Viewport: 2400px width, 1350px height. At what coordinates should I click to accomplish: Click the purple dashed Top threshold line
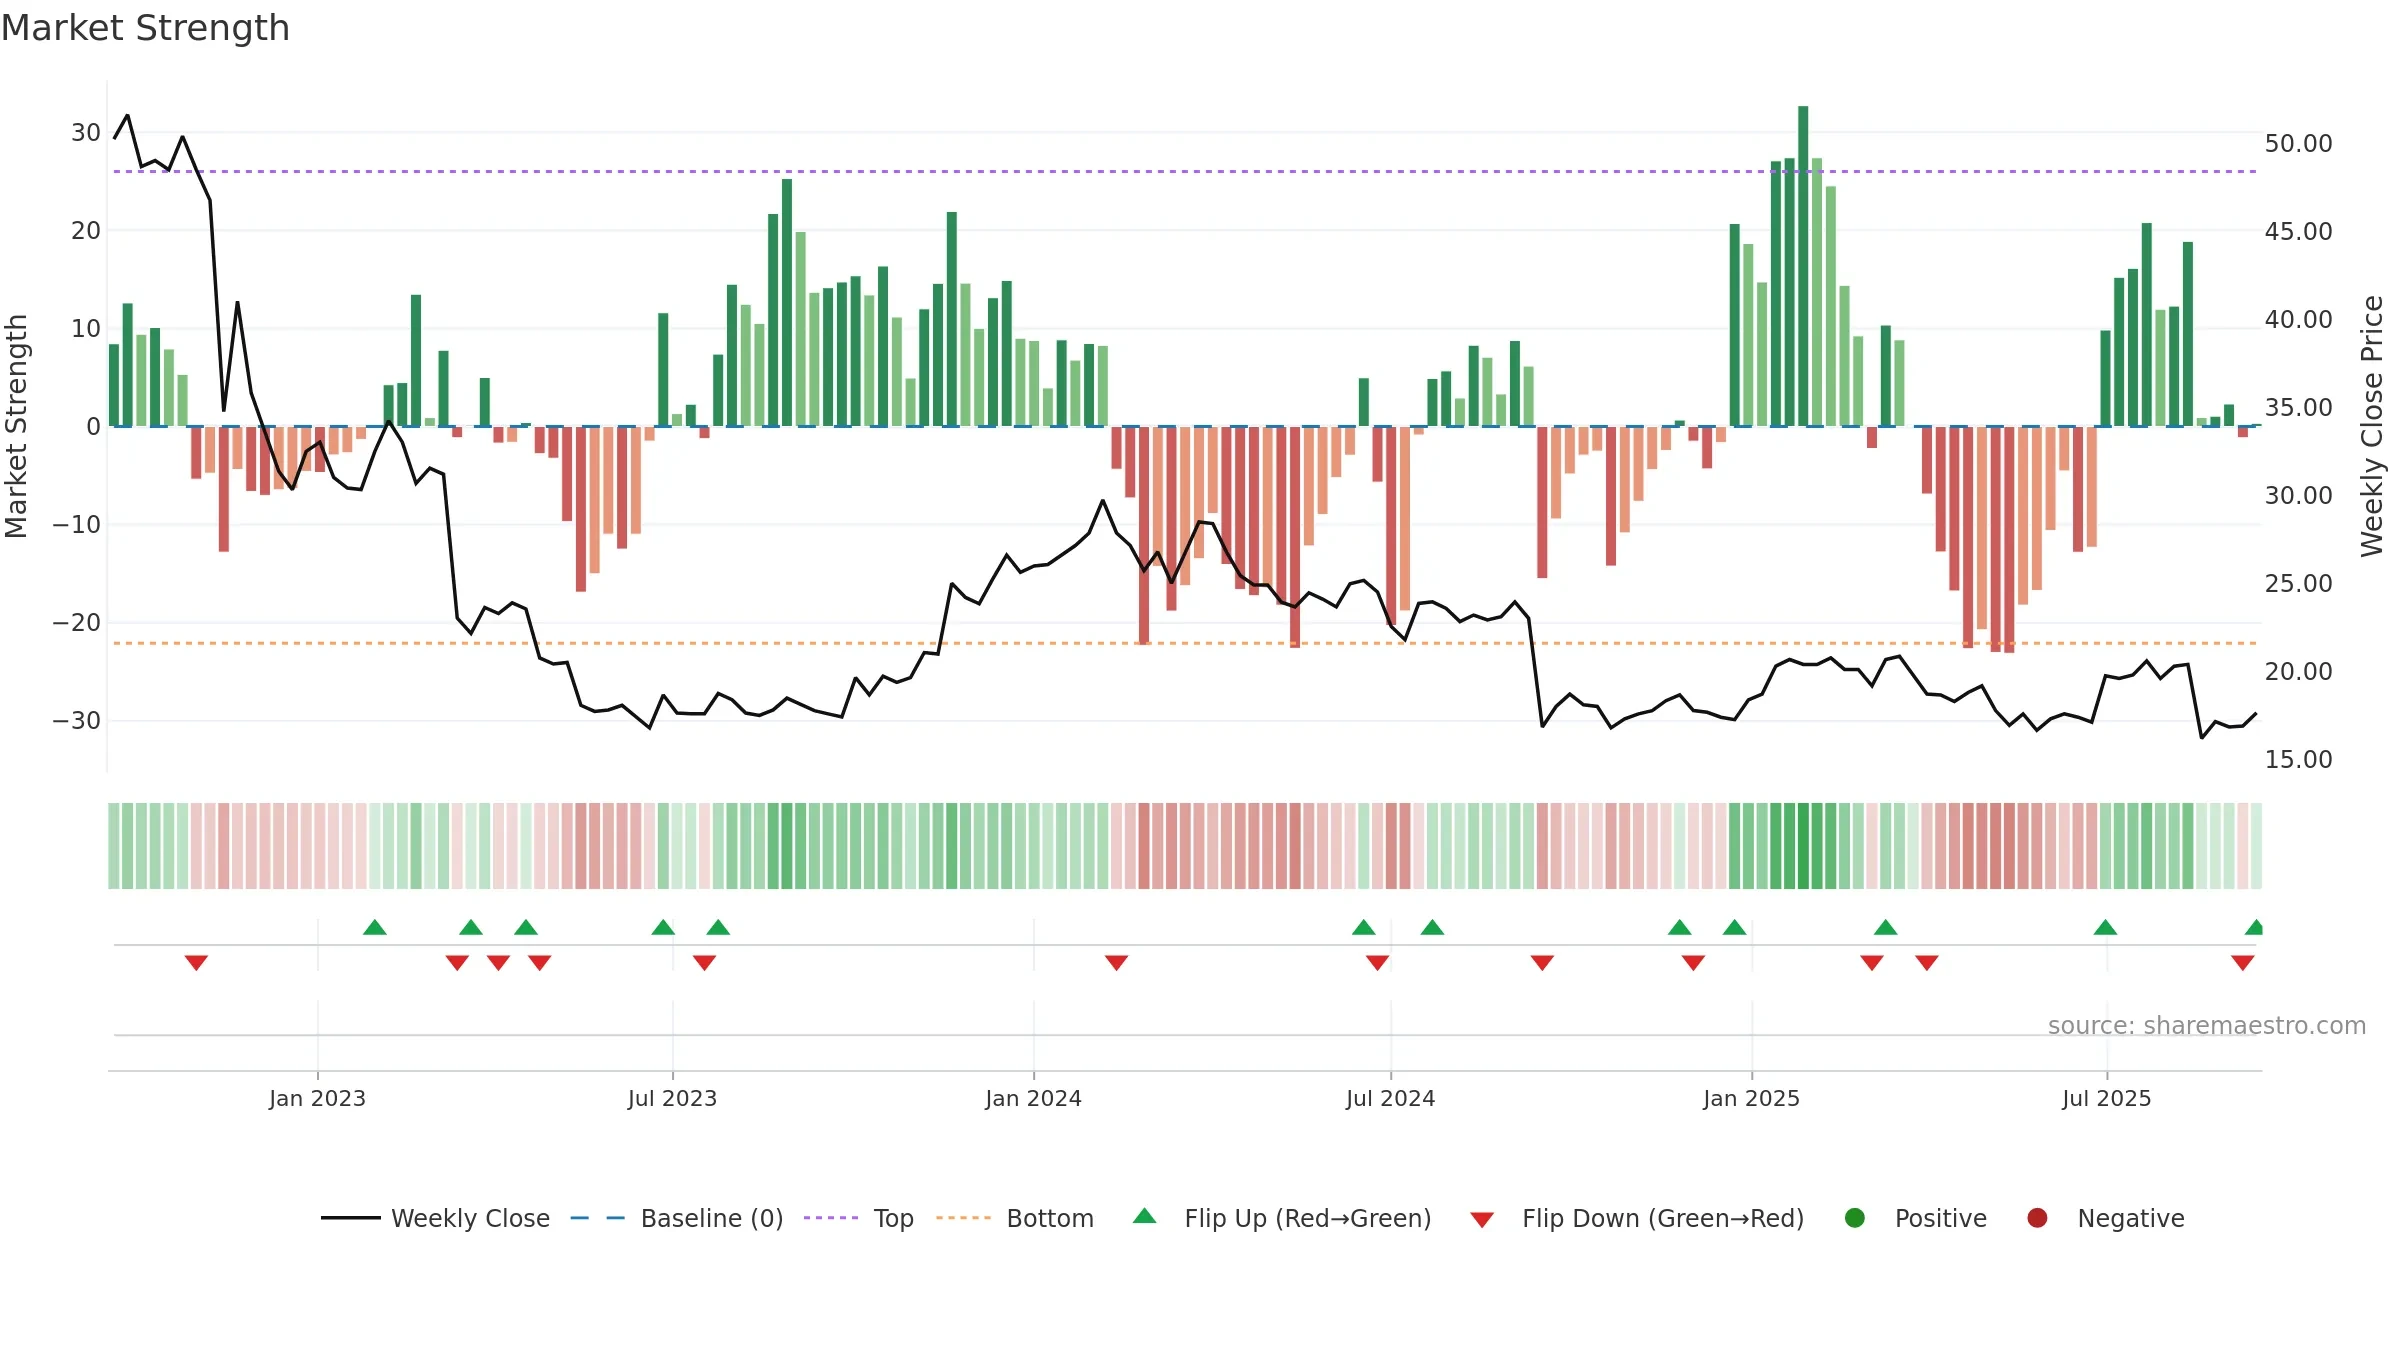(1185, 171)
